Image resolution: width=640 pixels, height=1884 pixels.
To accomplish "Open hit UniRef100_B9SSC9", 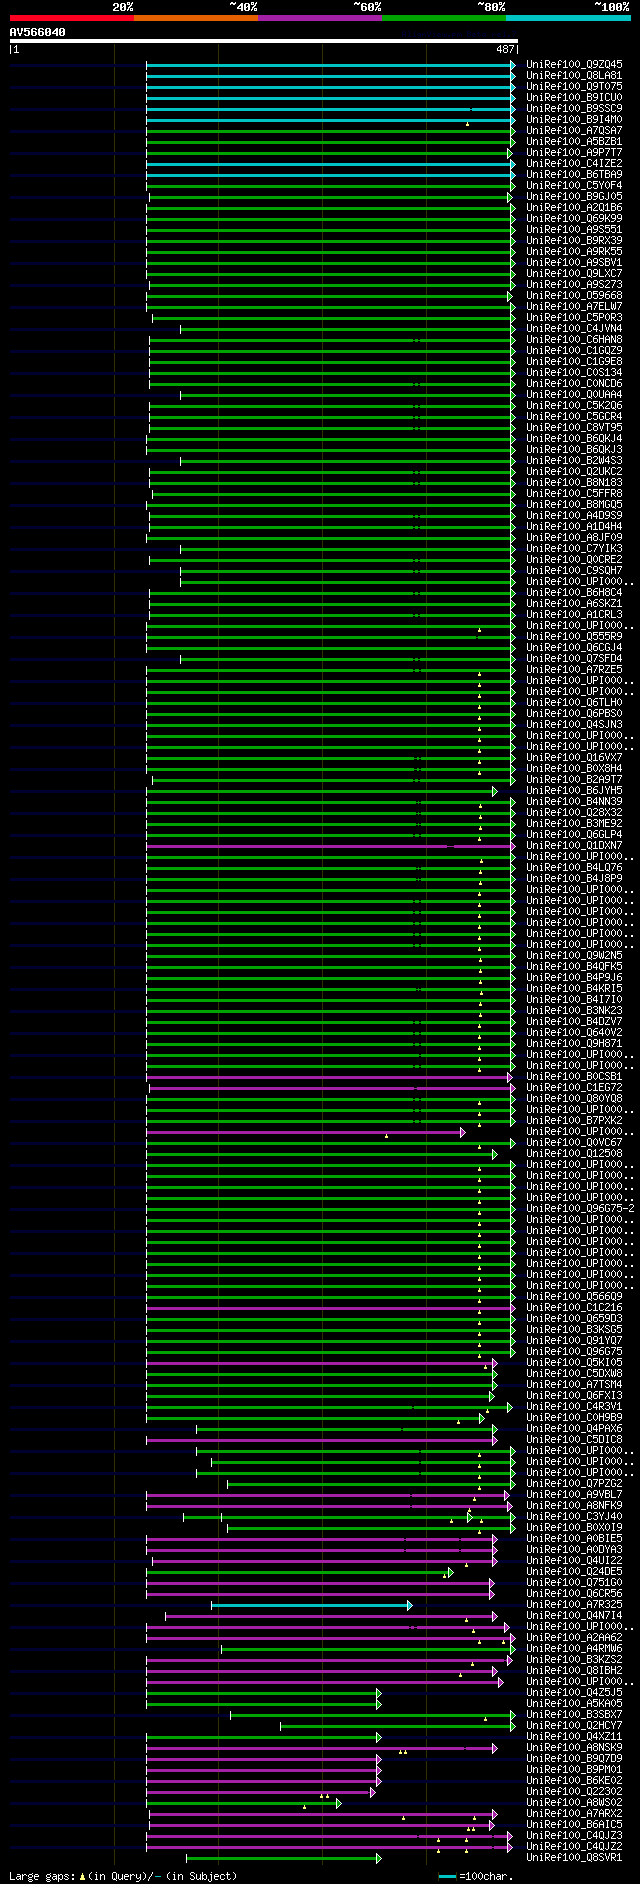I will [574, 109].
